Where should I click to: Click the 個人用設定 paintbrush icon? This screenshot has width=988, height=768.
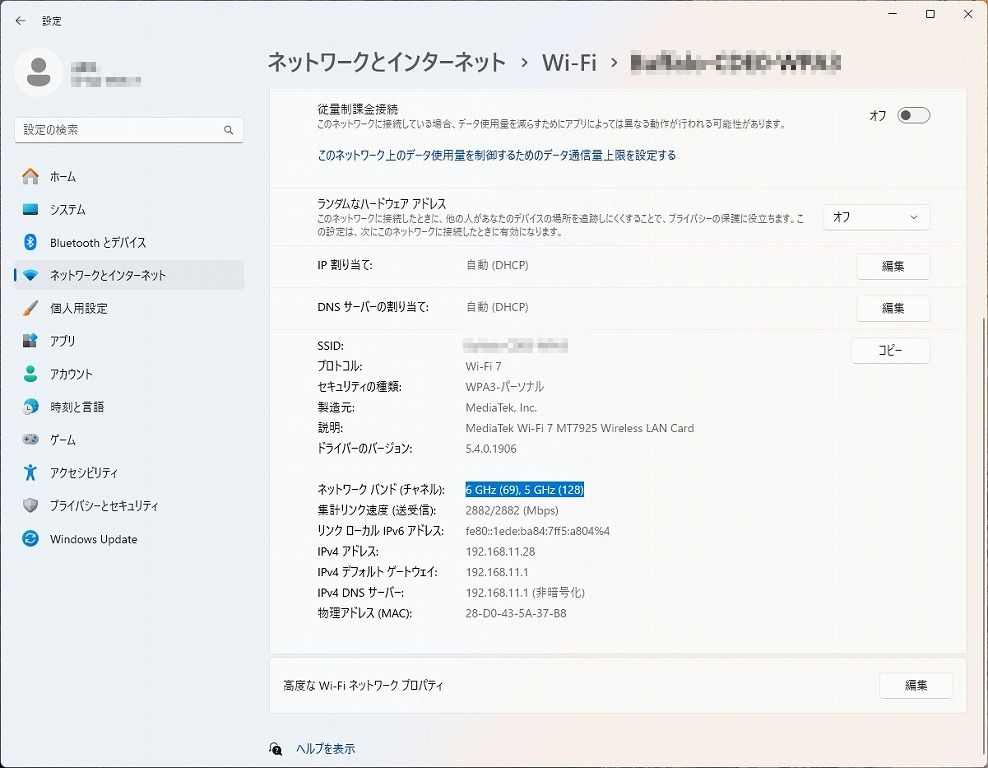[30, 308]
